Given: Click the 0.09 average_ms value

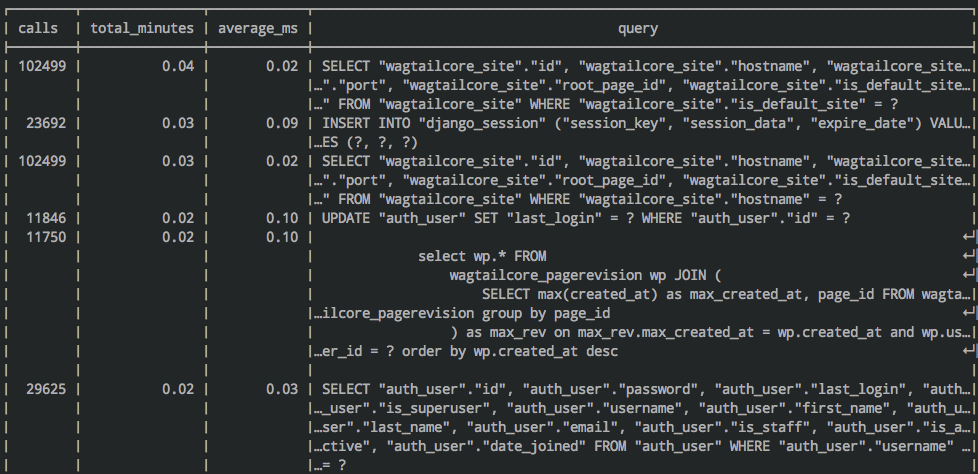Looking at the screenshot, I should click(x=282, y=123).
